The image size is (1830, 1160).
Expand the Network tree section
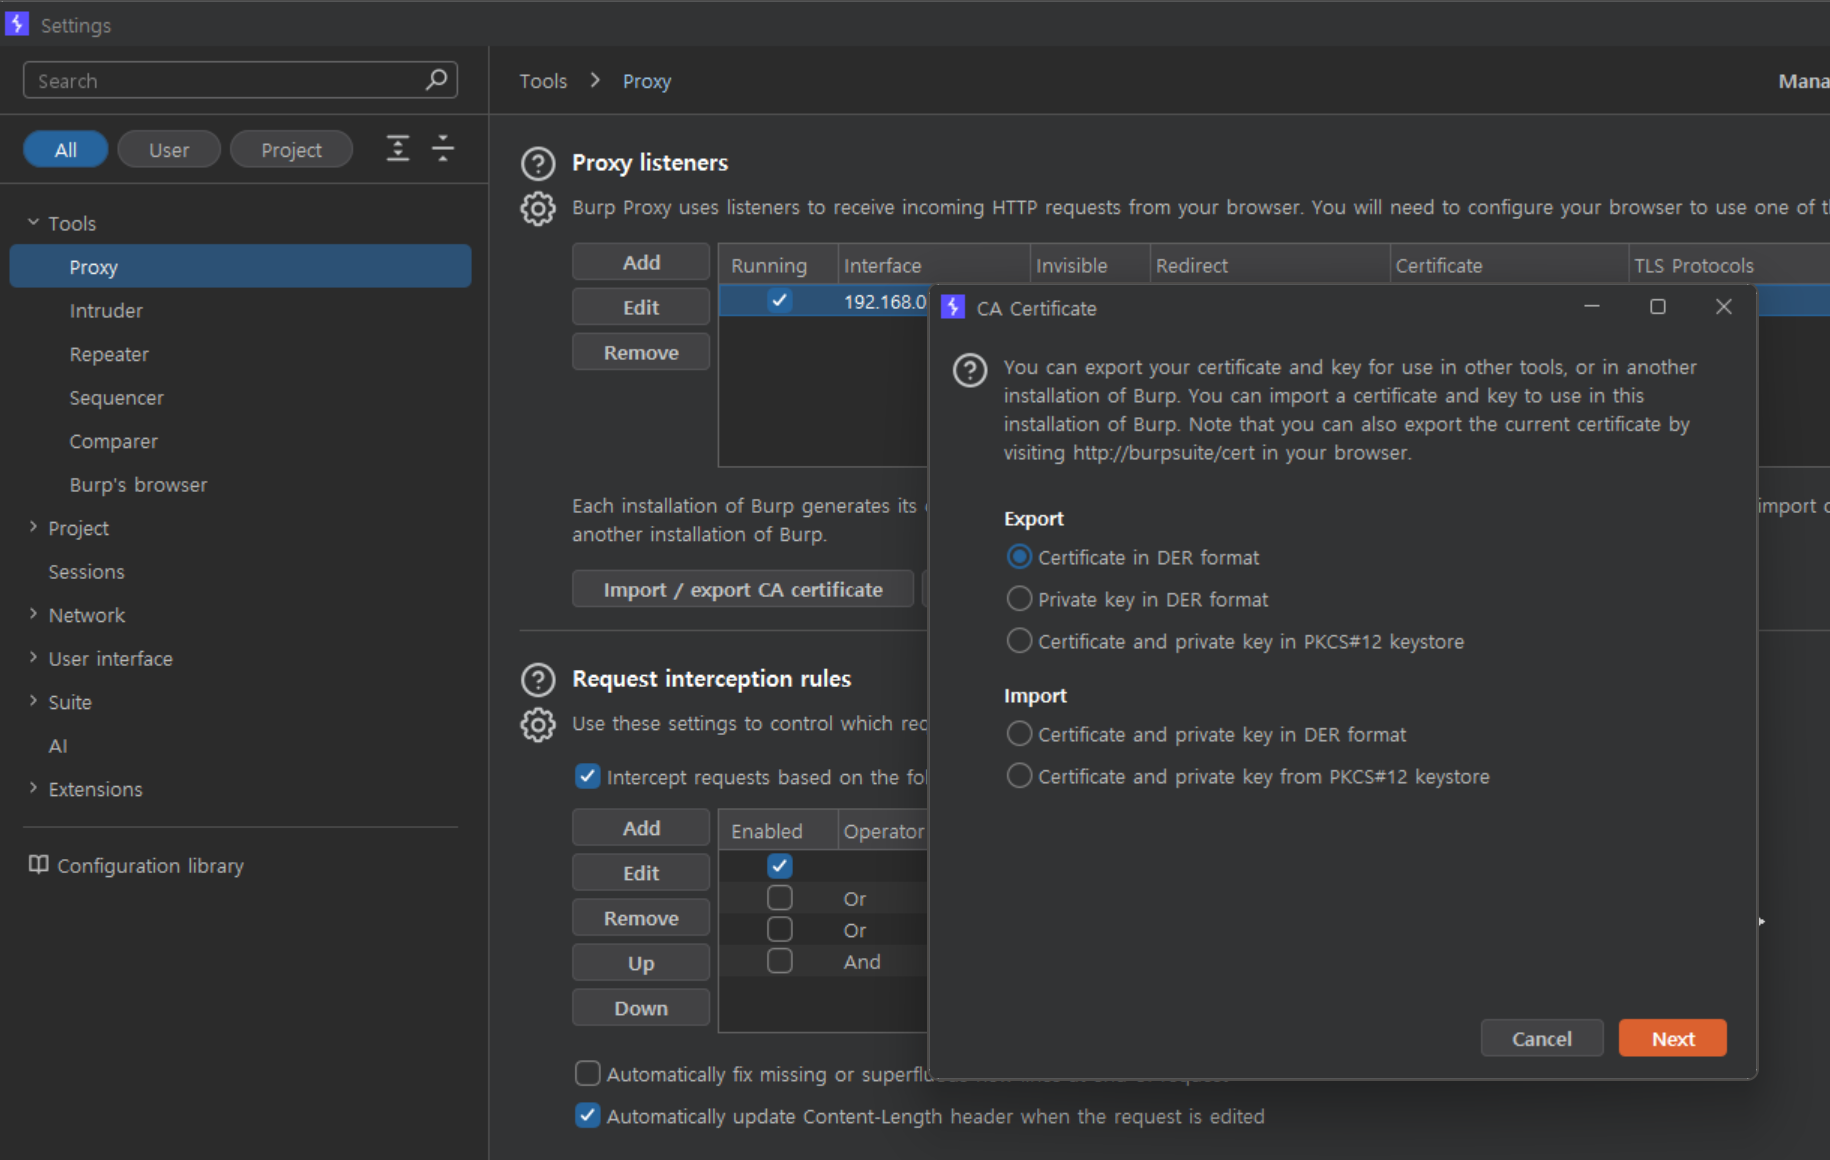click(33, 614)
